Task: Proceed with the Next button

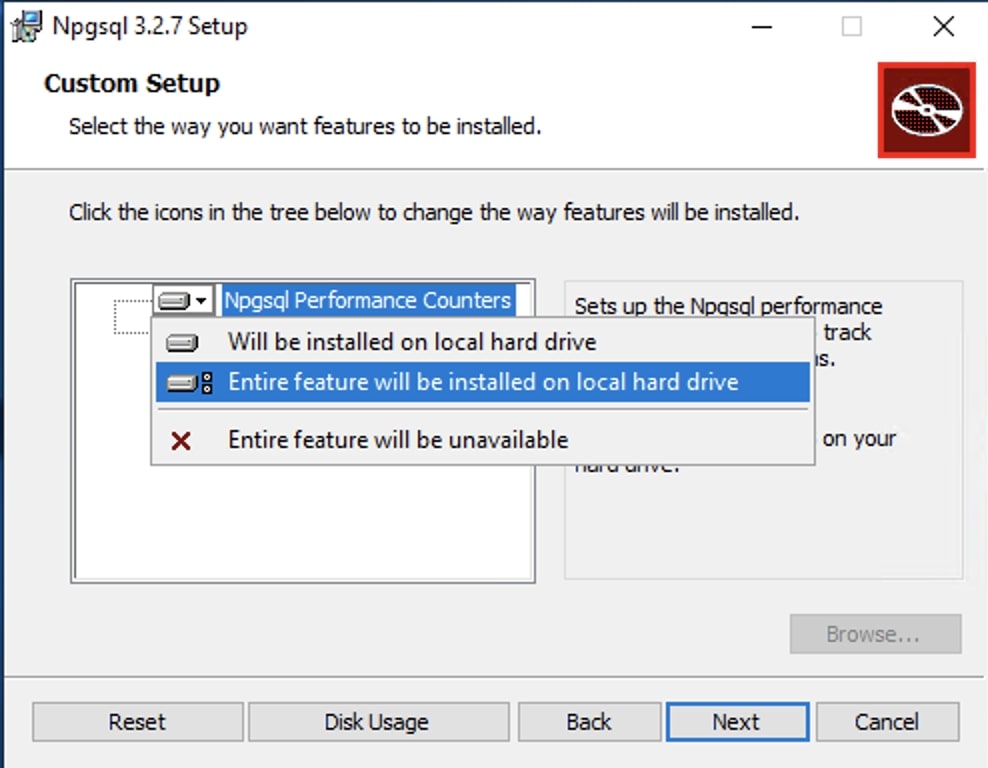Action: tap(737, 721)
